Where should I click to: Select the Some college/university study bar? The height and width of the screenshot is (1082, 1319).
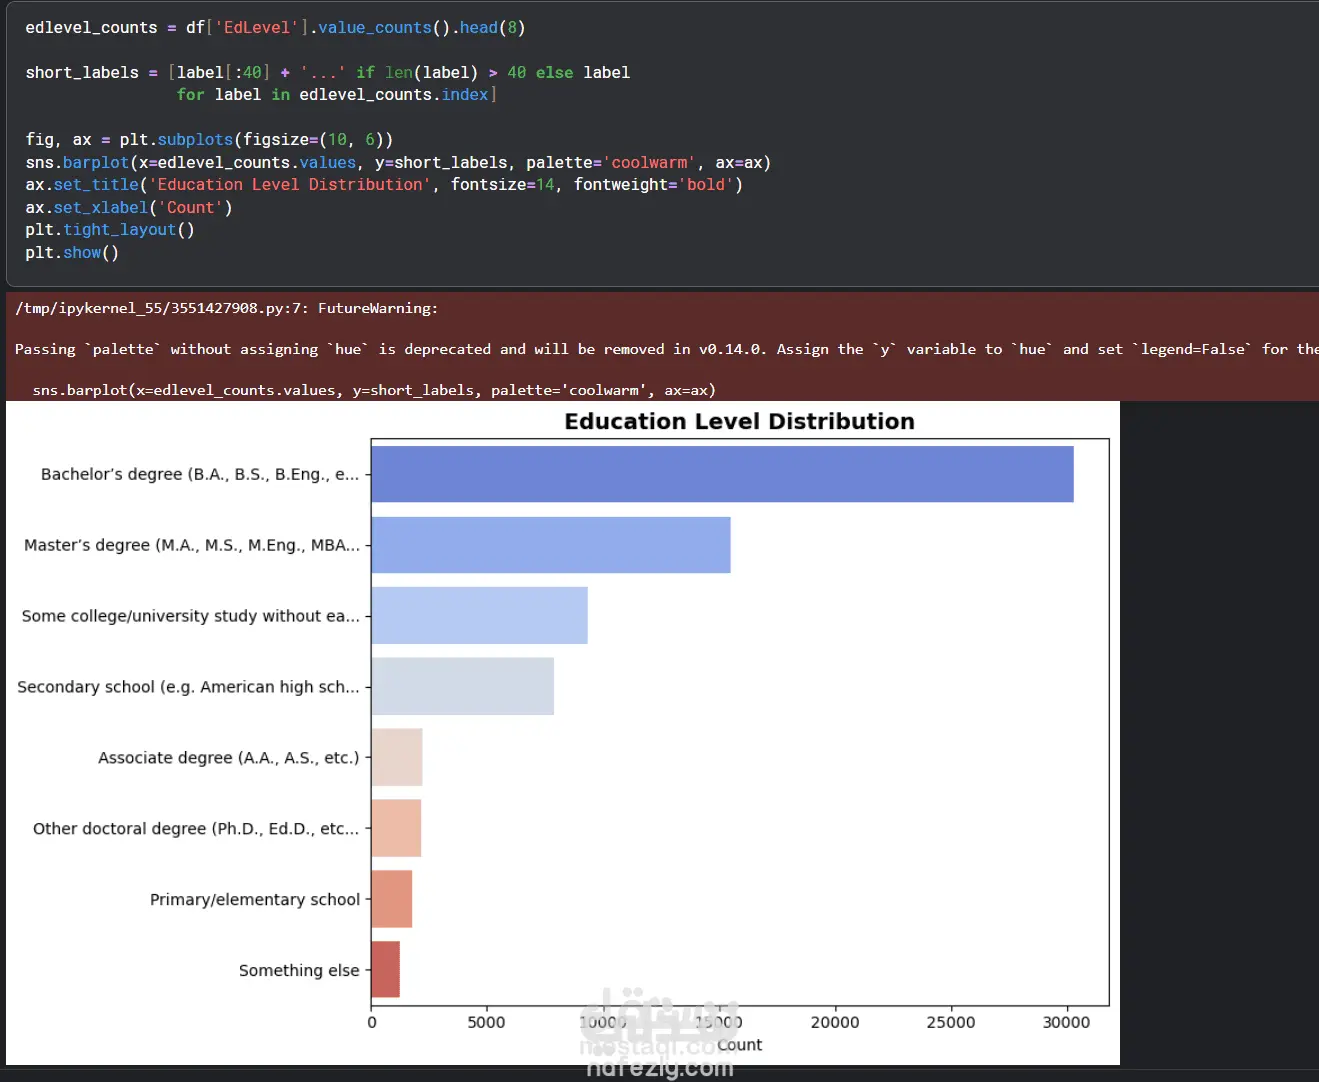[479, 616]
